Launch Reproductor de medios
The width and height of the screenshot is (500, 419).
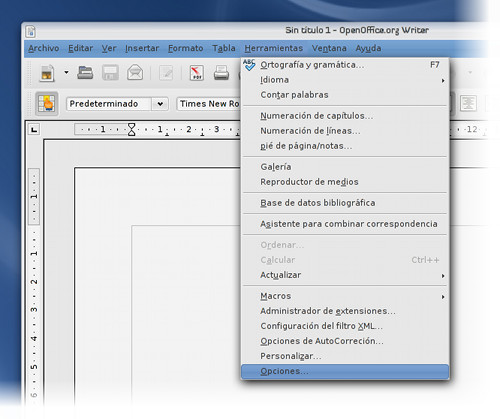click(345, 182)
